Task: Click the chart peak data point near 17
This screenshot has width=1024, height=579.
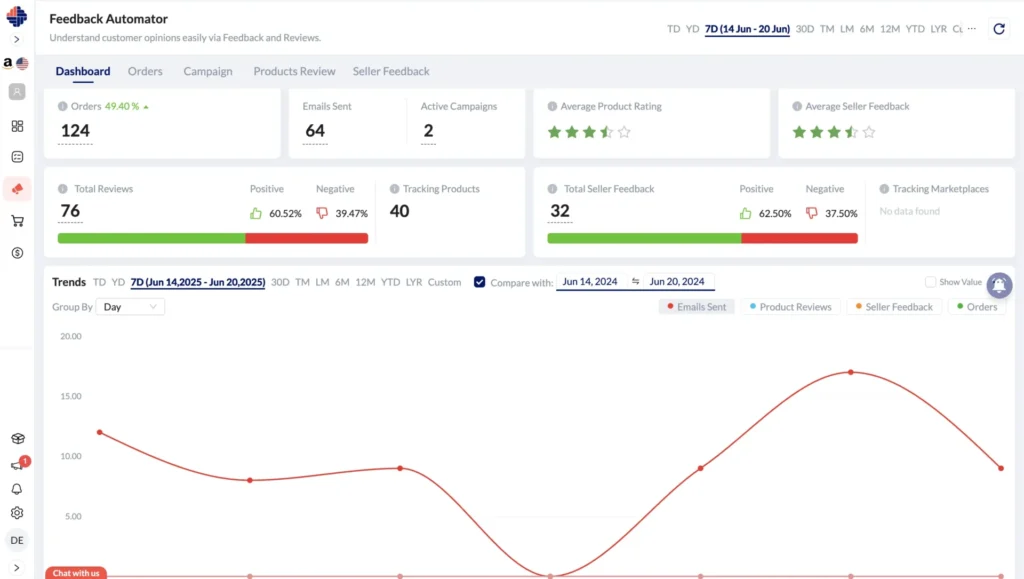Action: point(850,372)
